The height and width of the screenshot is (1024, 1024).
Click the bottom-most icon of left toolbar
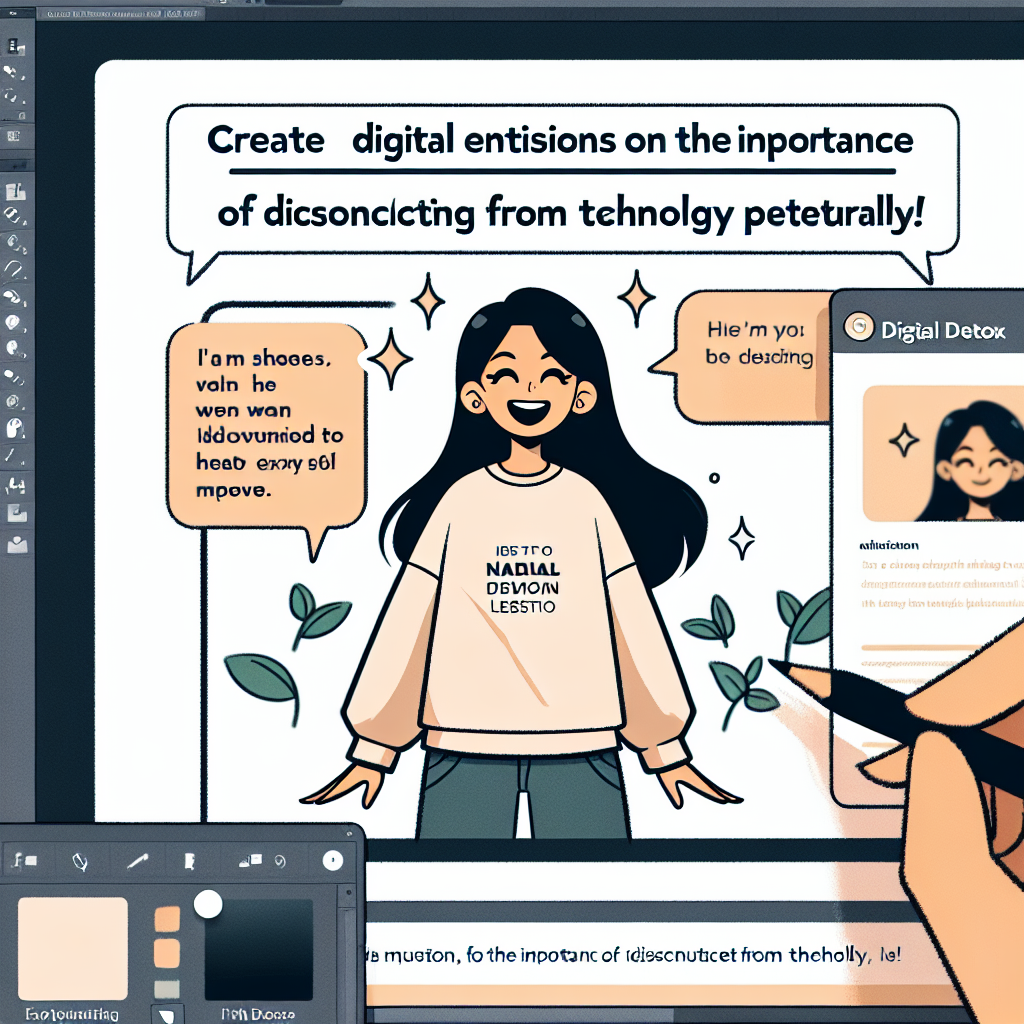tap(16, 543)
